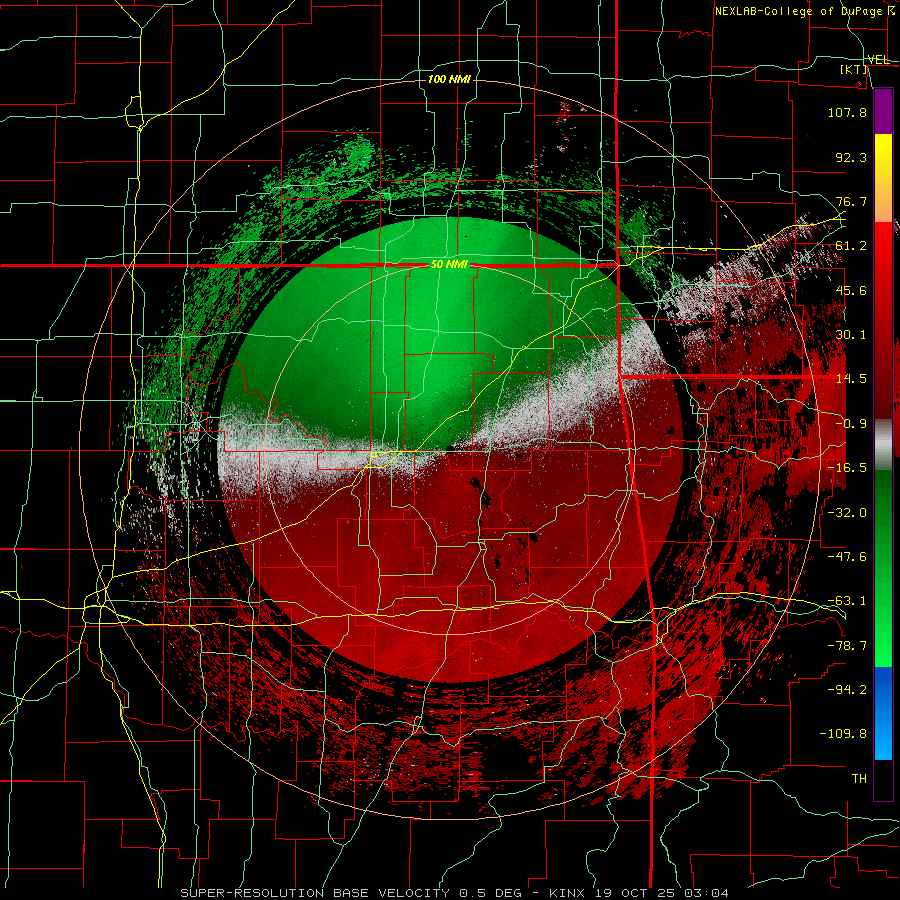Viewport: 900px width, 900px height.
Task: Select the 76.7 scale value
Action: tap(851, 201)
